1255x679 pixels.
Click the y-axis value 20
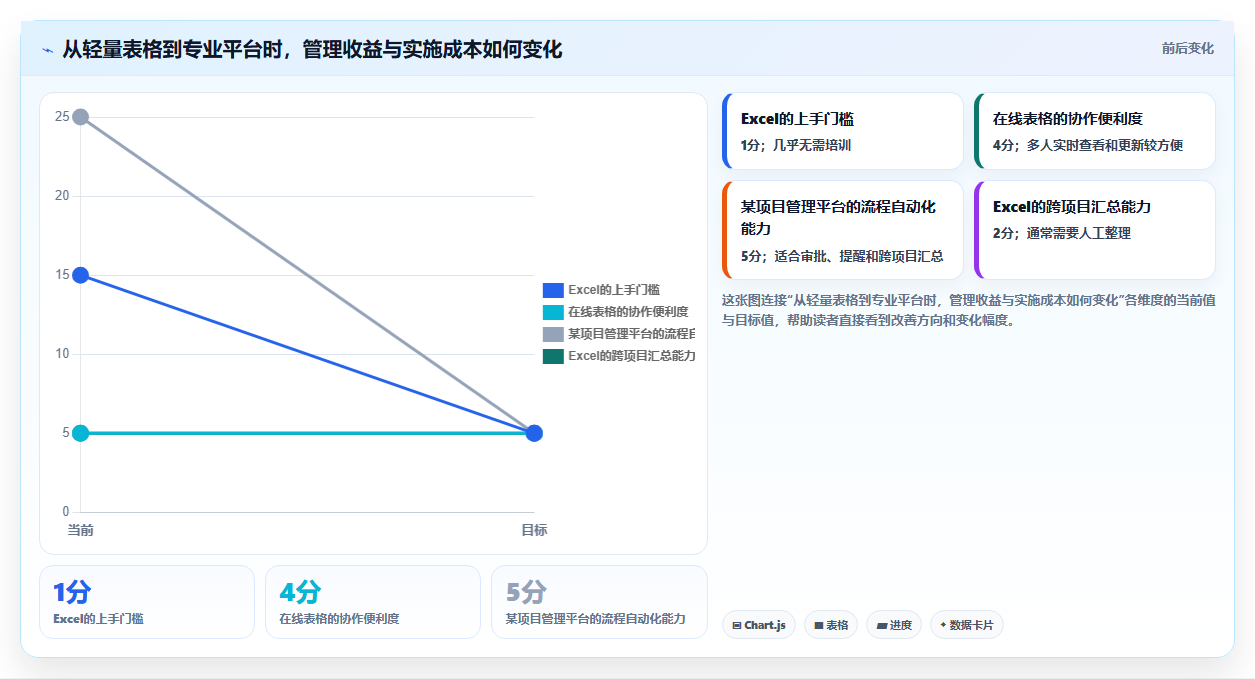tap(62, 196)
